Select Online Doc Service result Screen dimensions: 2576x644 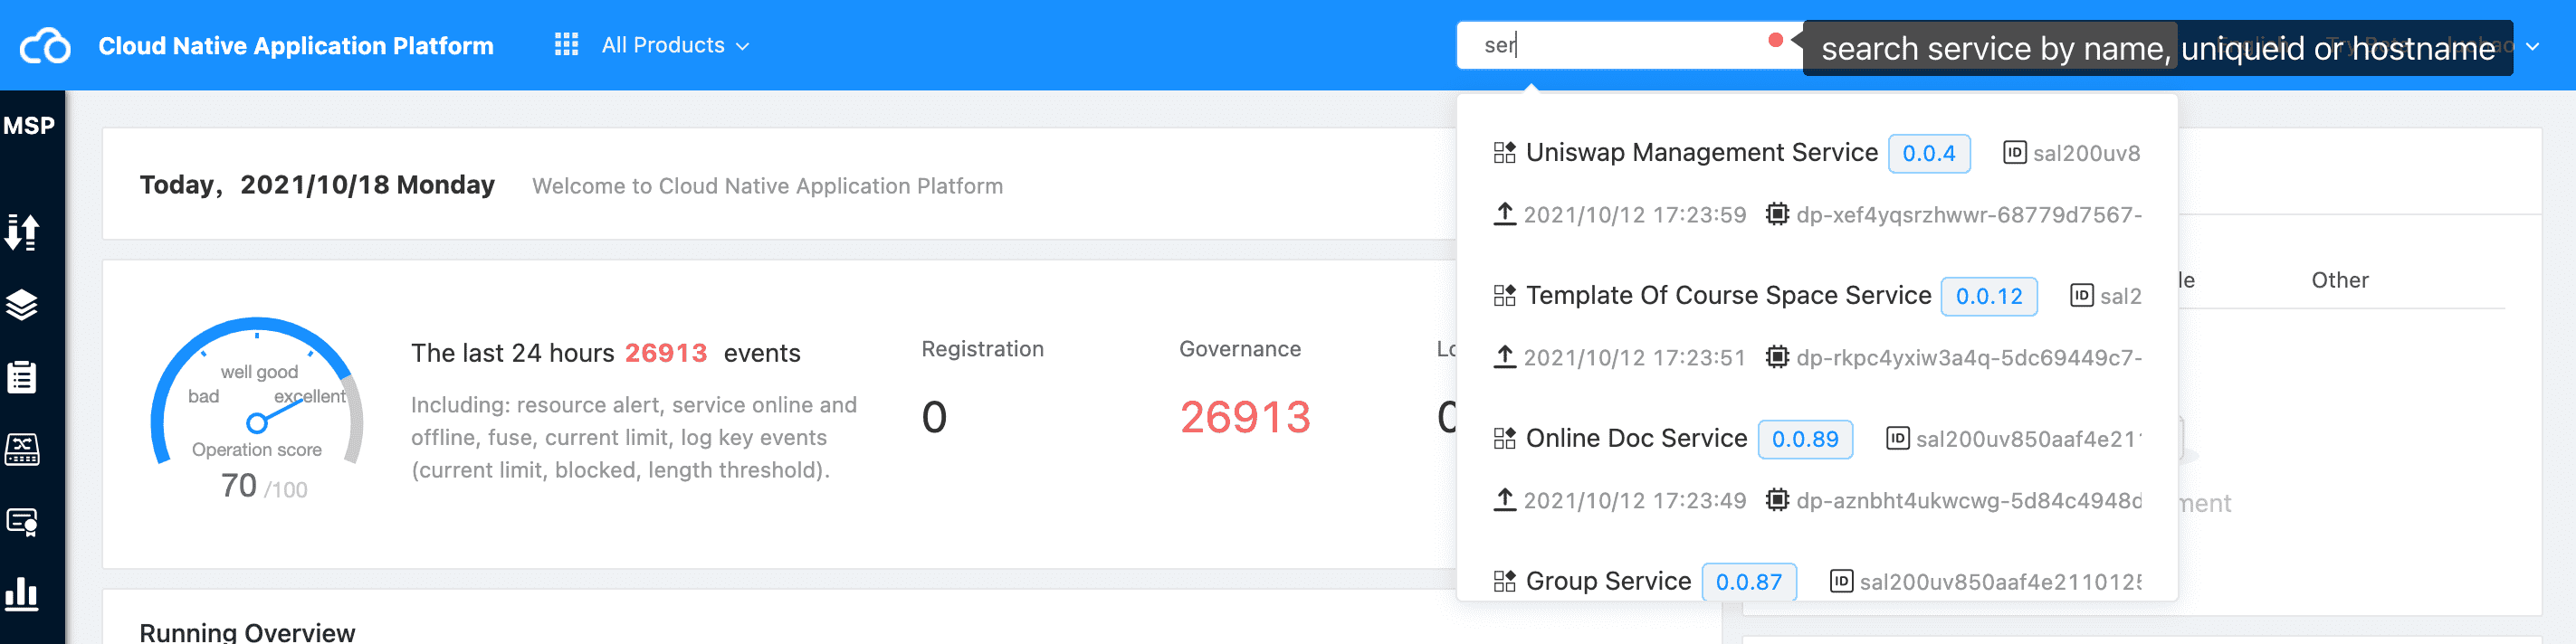1636,439
